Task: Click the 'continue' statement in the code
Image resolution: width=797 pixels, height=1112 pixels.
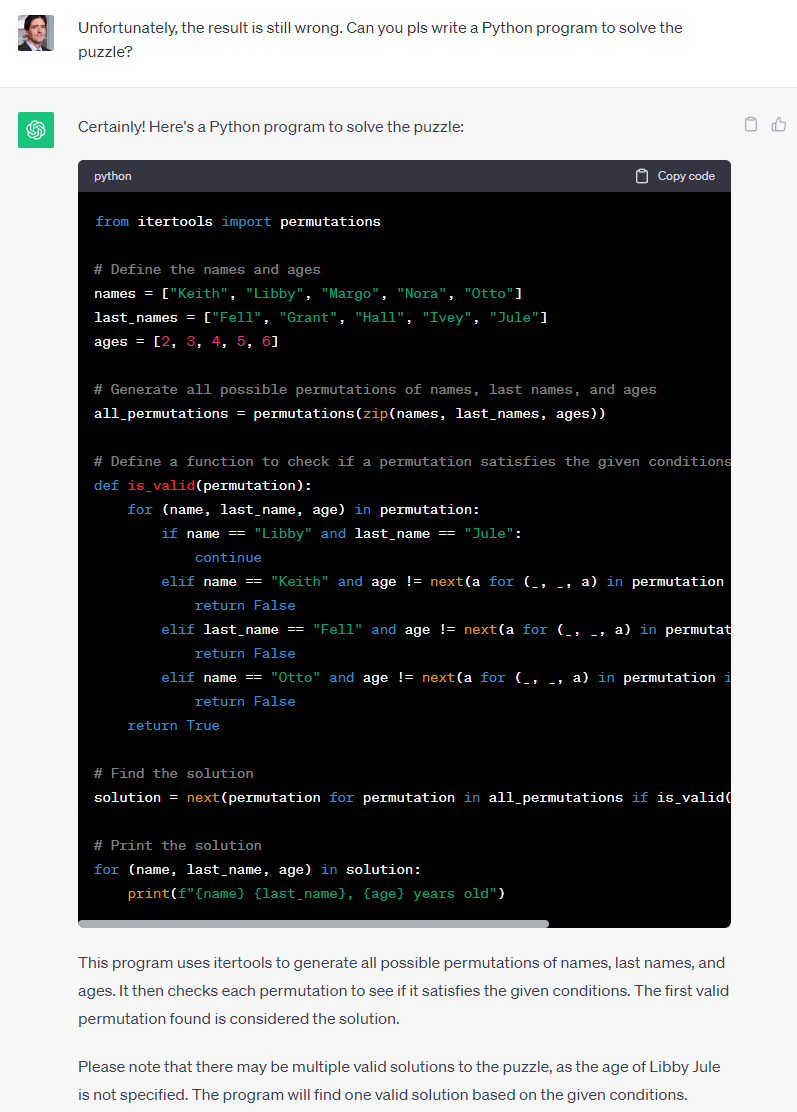Action: (x=228, y=557)
